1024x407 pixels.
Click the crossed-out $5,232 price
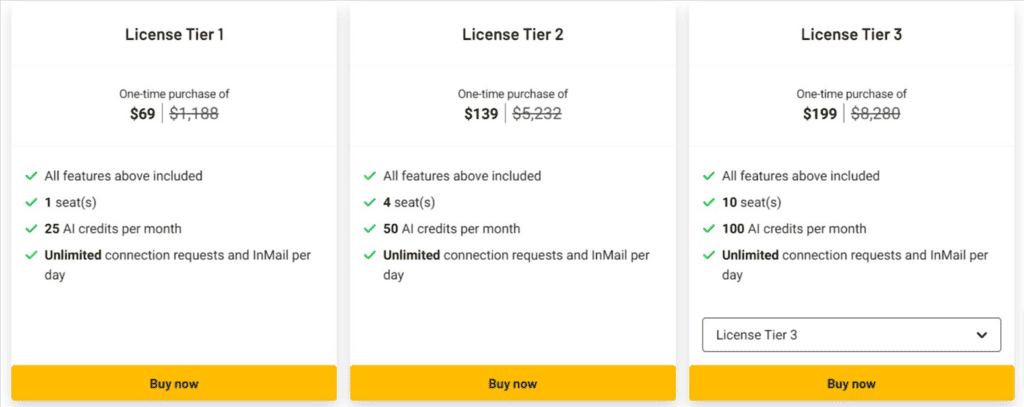(x=537, y=114)
